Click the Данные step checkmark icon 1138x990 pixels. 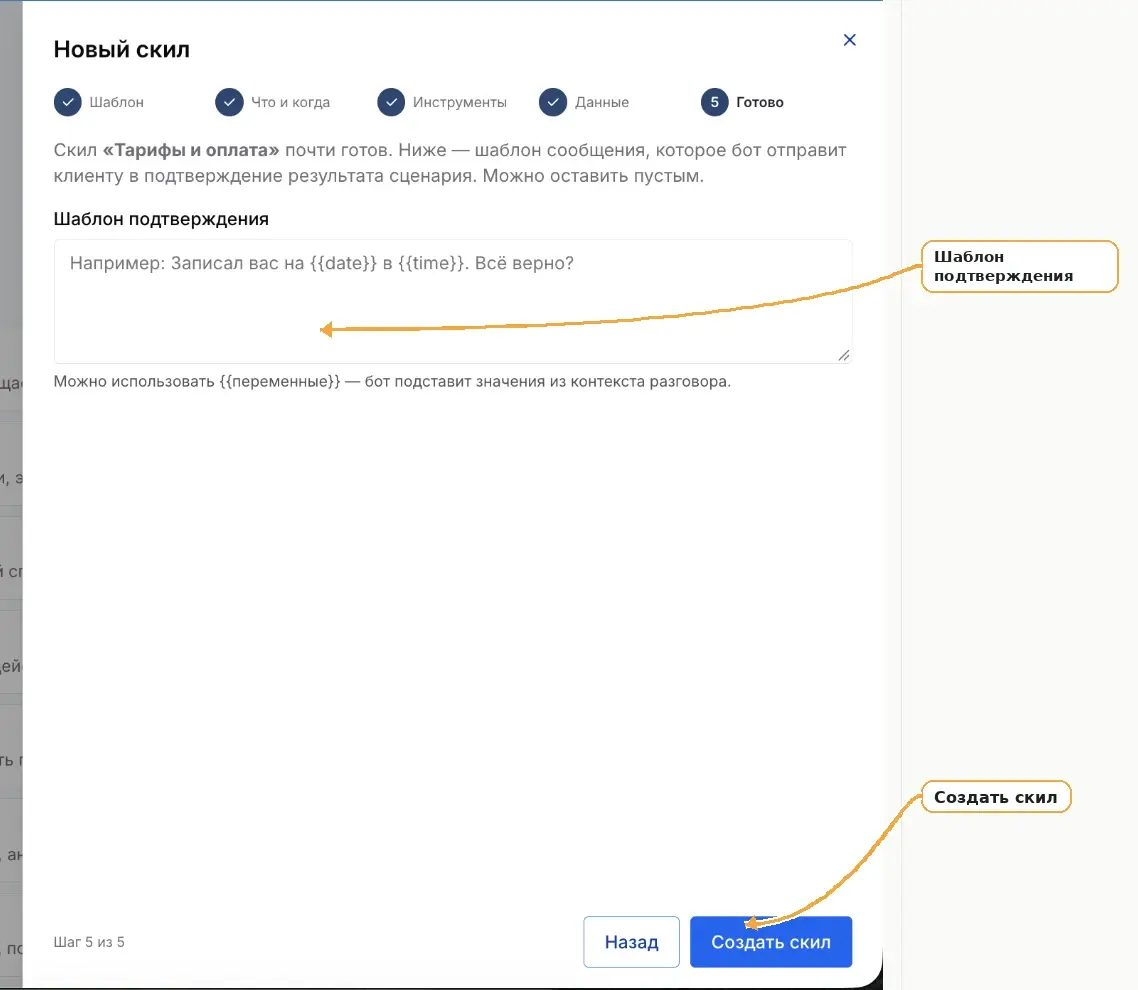tap(553, 102)
